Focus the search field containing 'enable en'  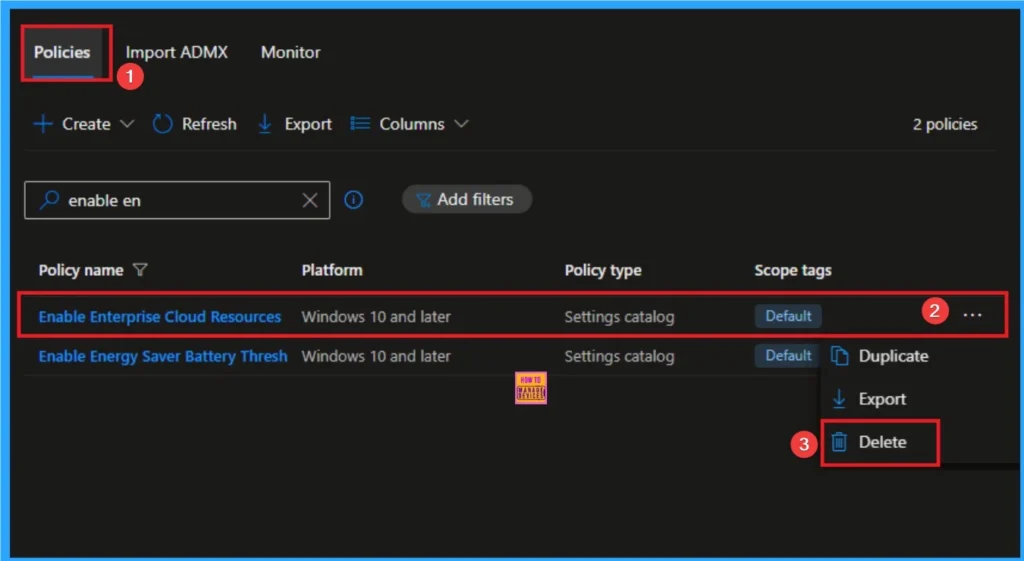click(177, 200)
